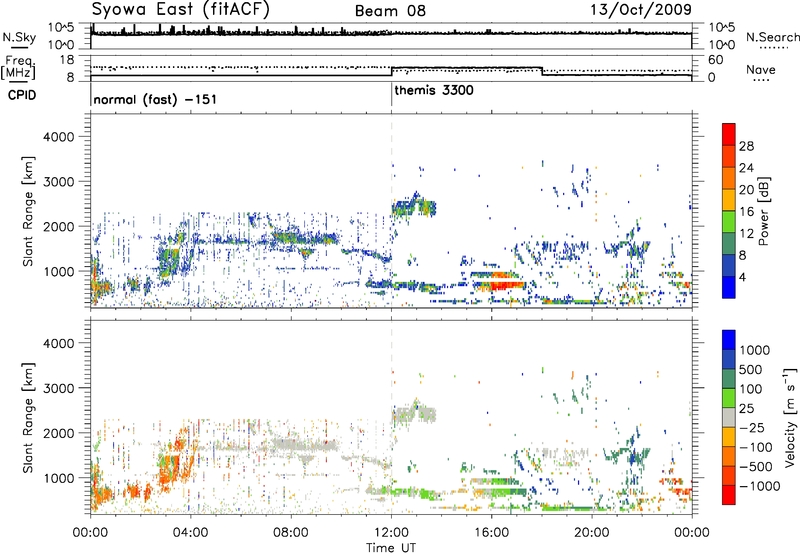
Task: Click the bright blue bottom segment of Power bar
Action: (x=729, y=287)
